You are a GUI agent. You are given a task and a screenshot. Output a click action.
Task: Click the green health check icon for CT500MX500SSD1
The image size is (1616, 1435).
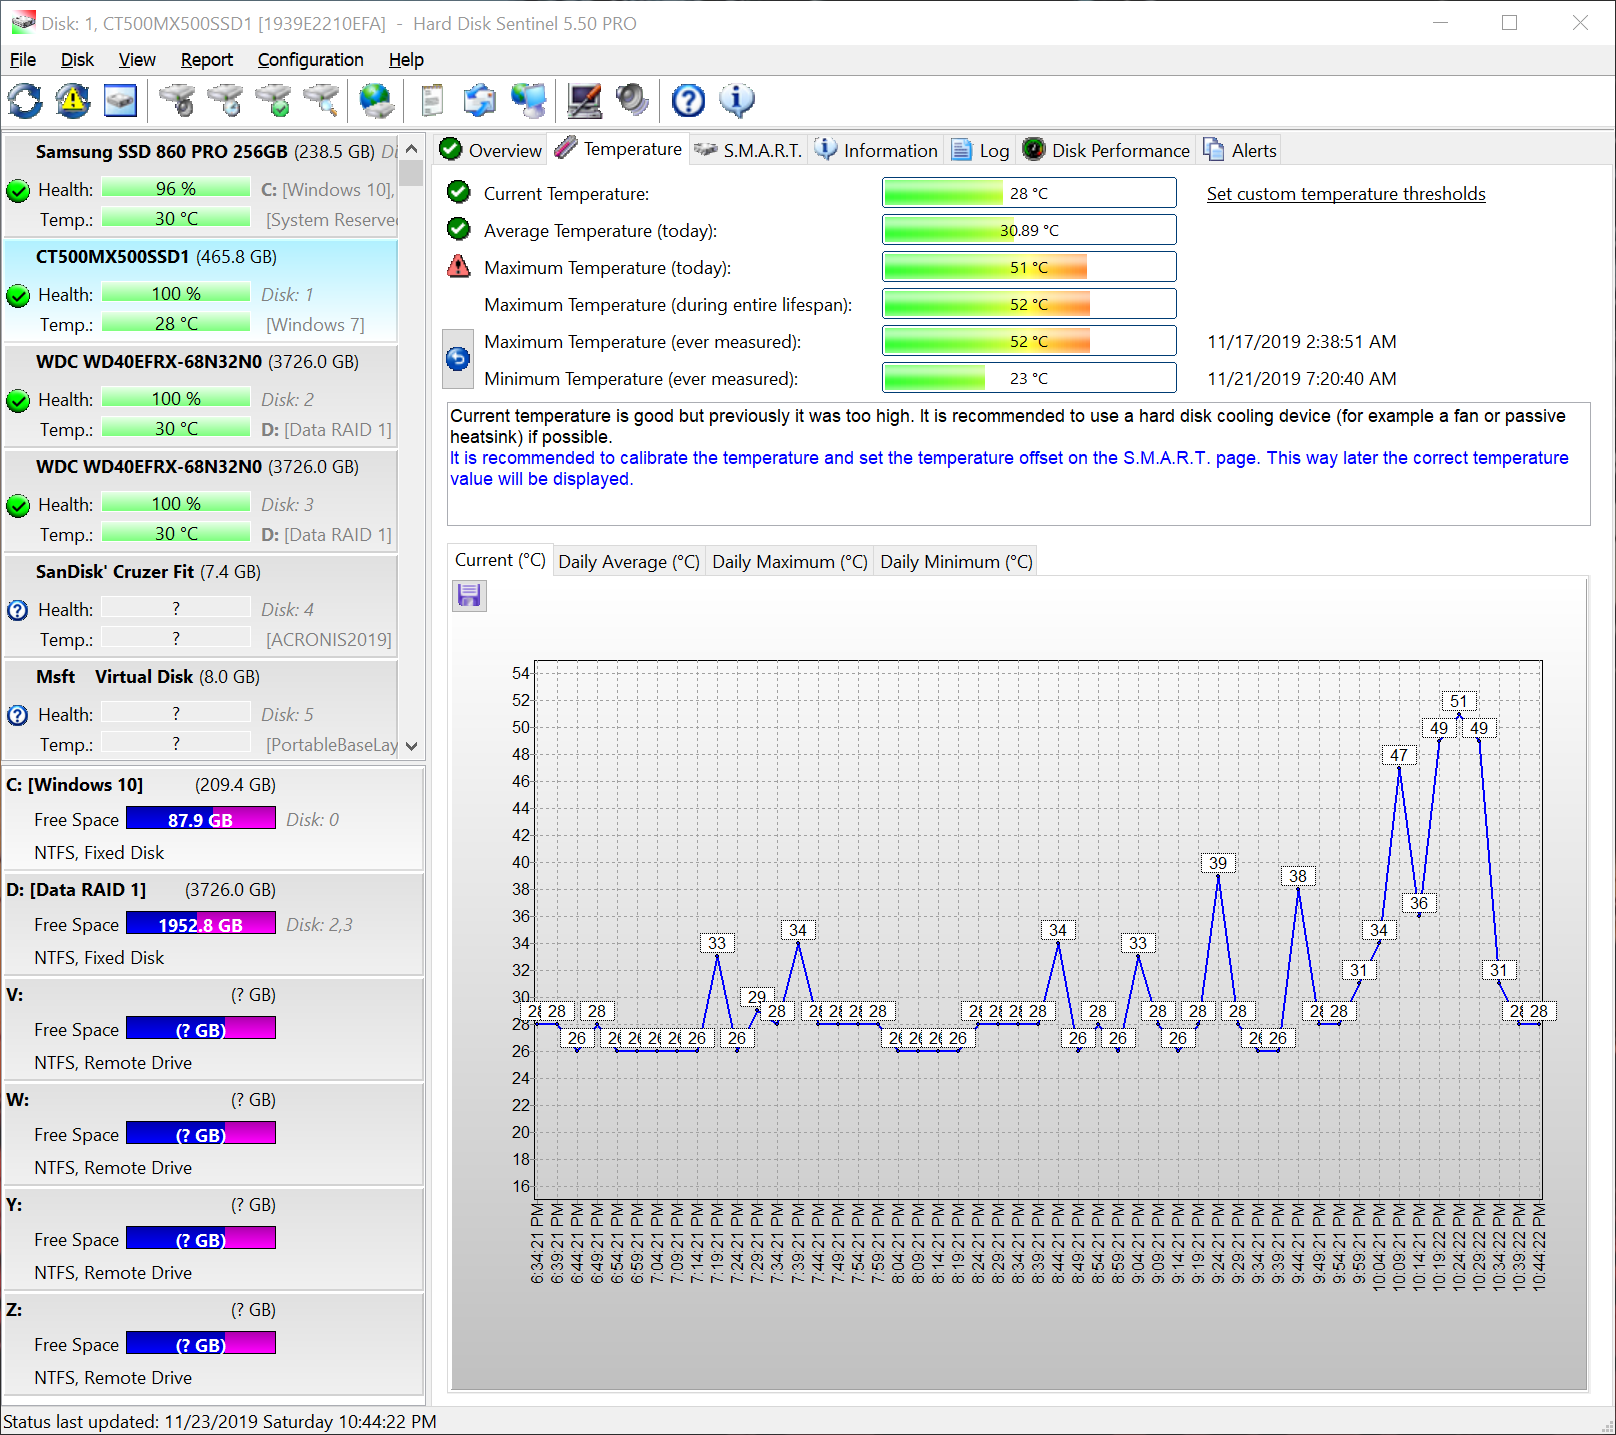coord(18,296)
